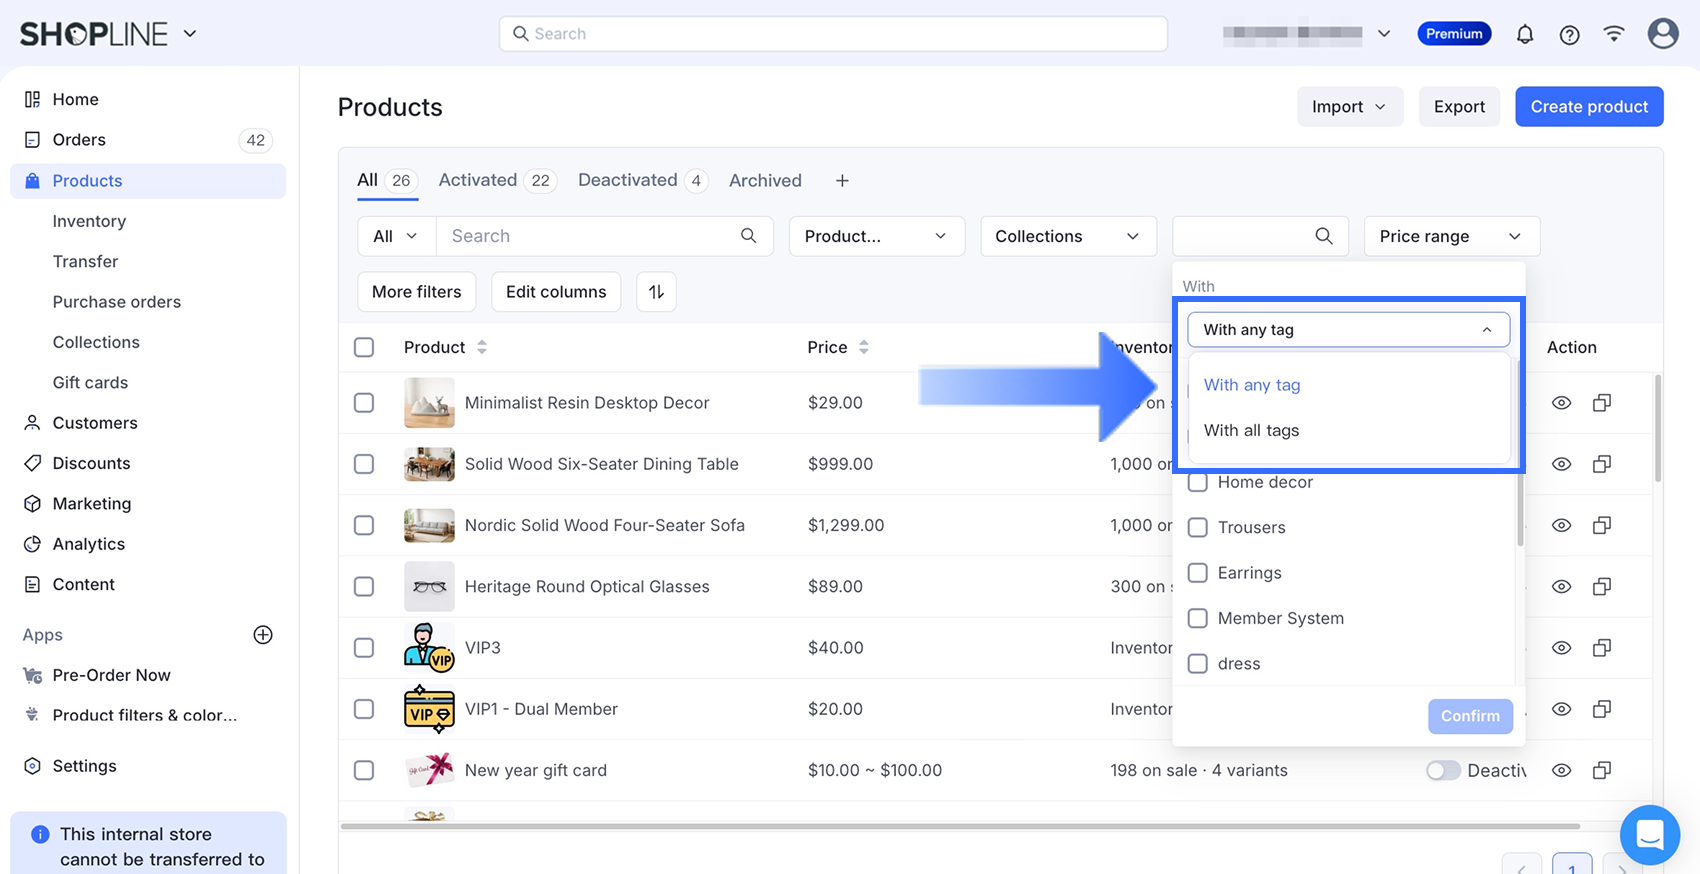Tick the Earrings tag checkbox

pyautogui.click(x=1197, y=573)
